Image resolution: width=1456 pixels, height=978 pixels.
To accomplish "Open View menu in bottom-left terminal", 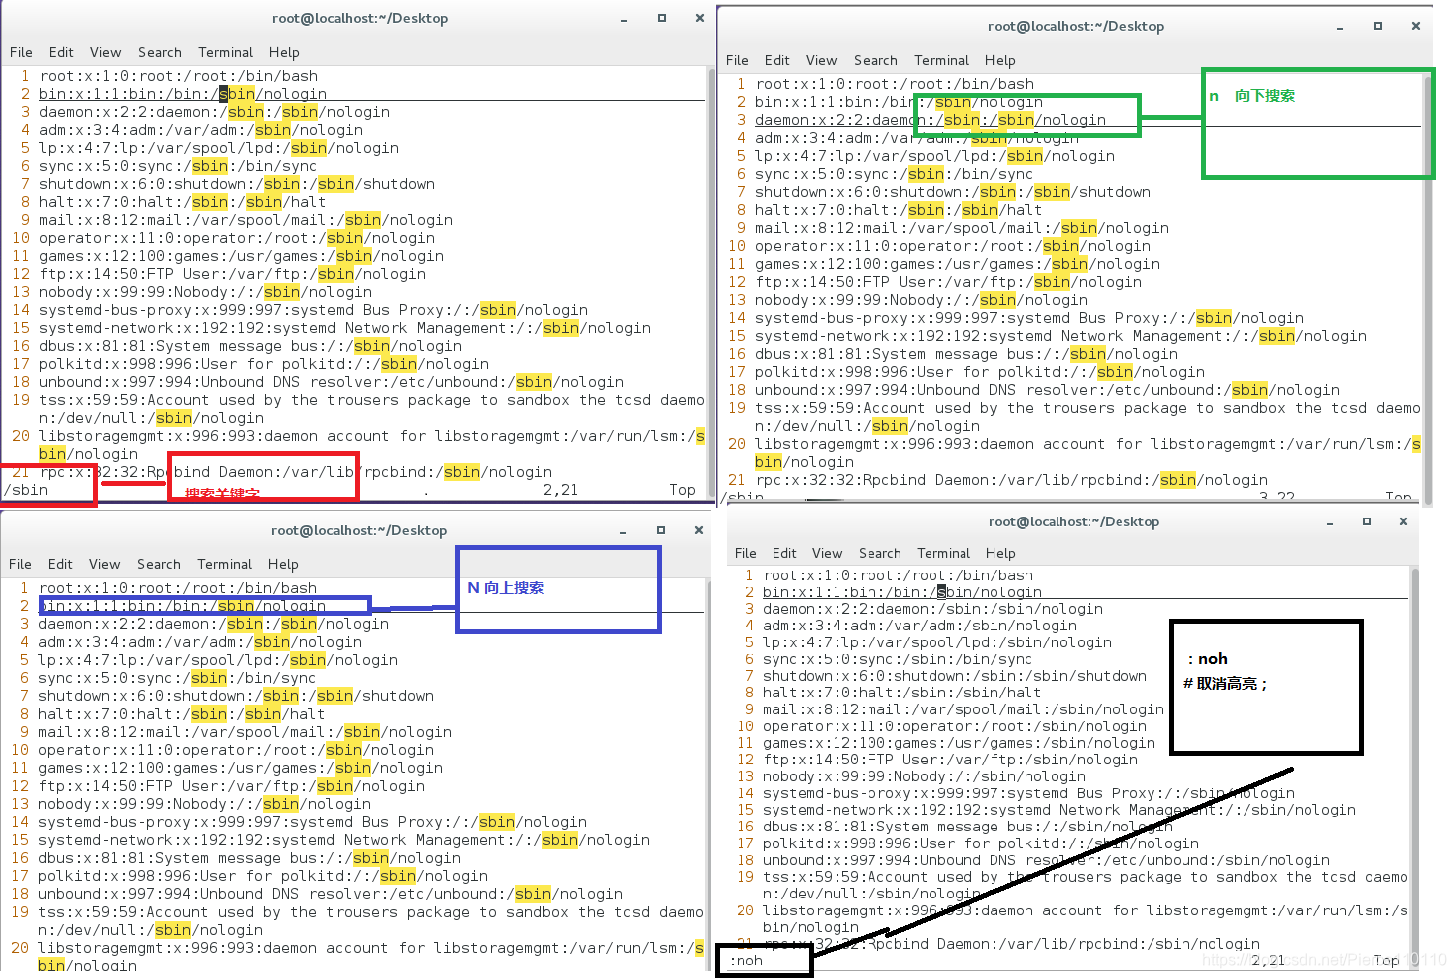I will 104,564.
